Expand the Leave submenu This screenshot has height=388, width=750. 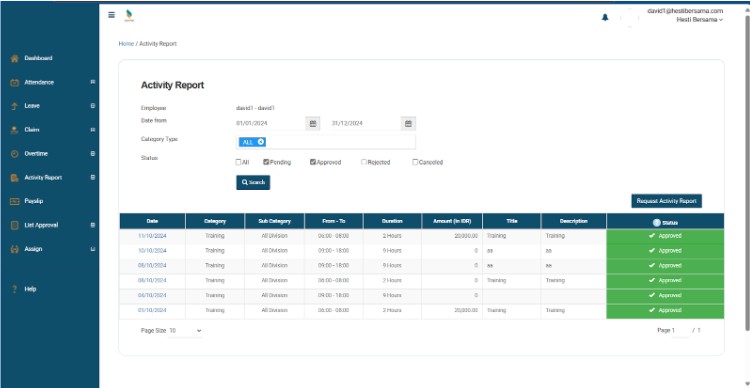tap(93, 106)
